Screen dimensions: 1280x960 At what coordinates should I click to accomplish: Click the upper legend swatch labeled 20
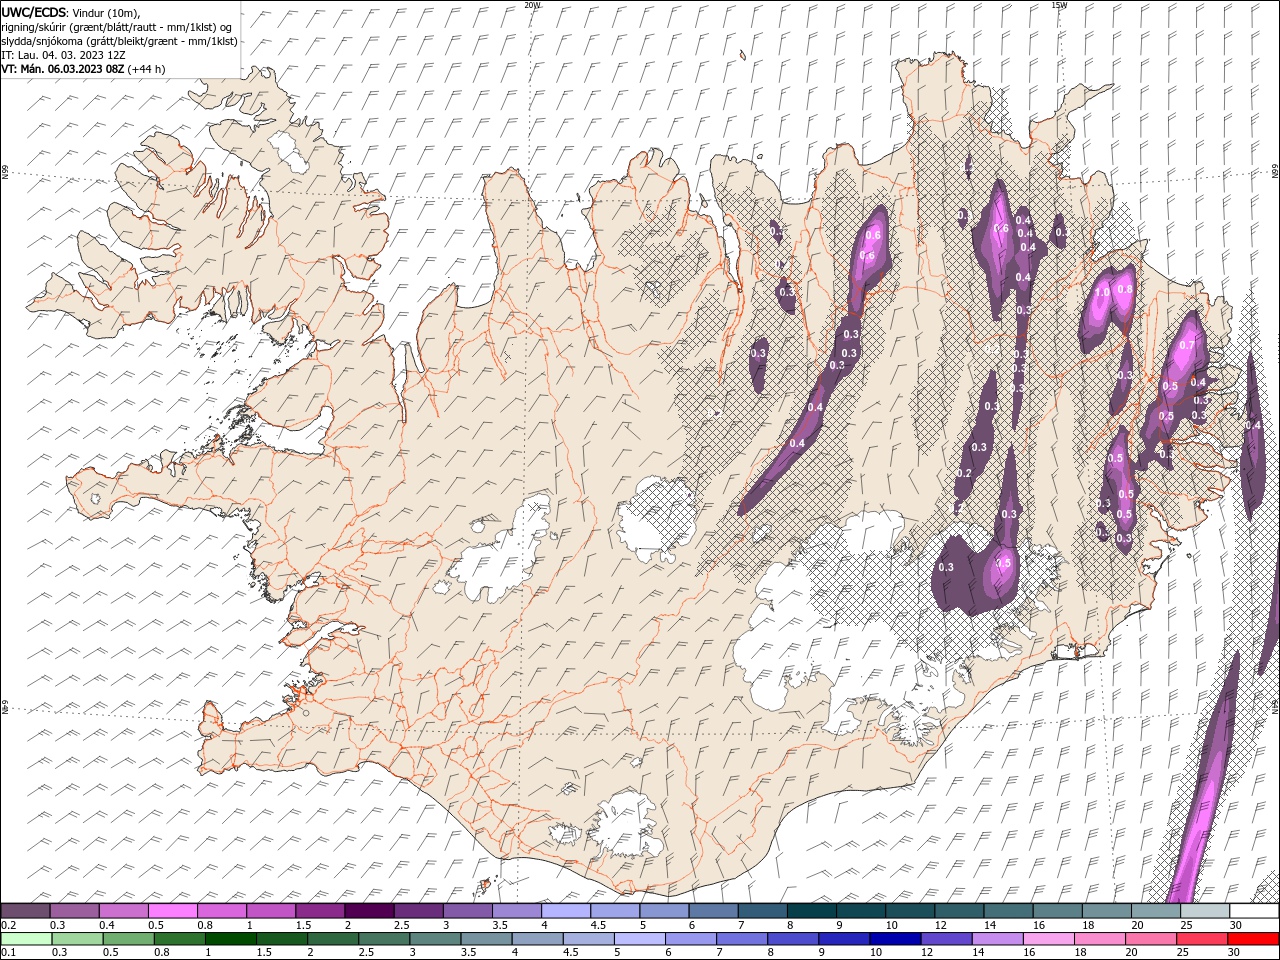pyautogui.click(x=1155, y=911)
